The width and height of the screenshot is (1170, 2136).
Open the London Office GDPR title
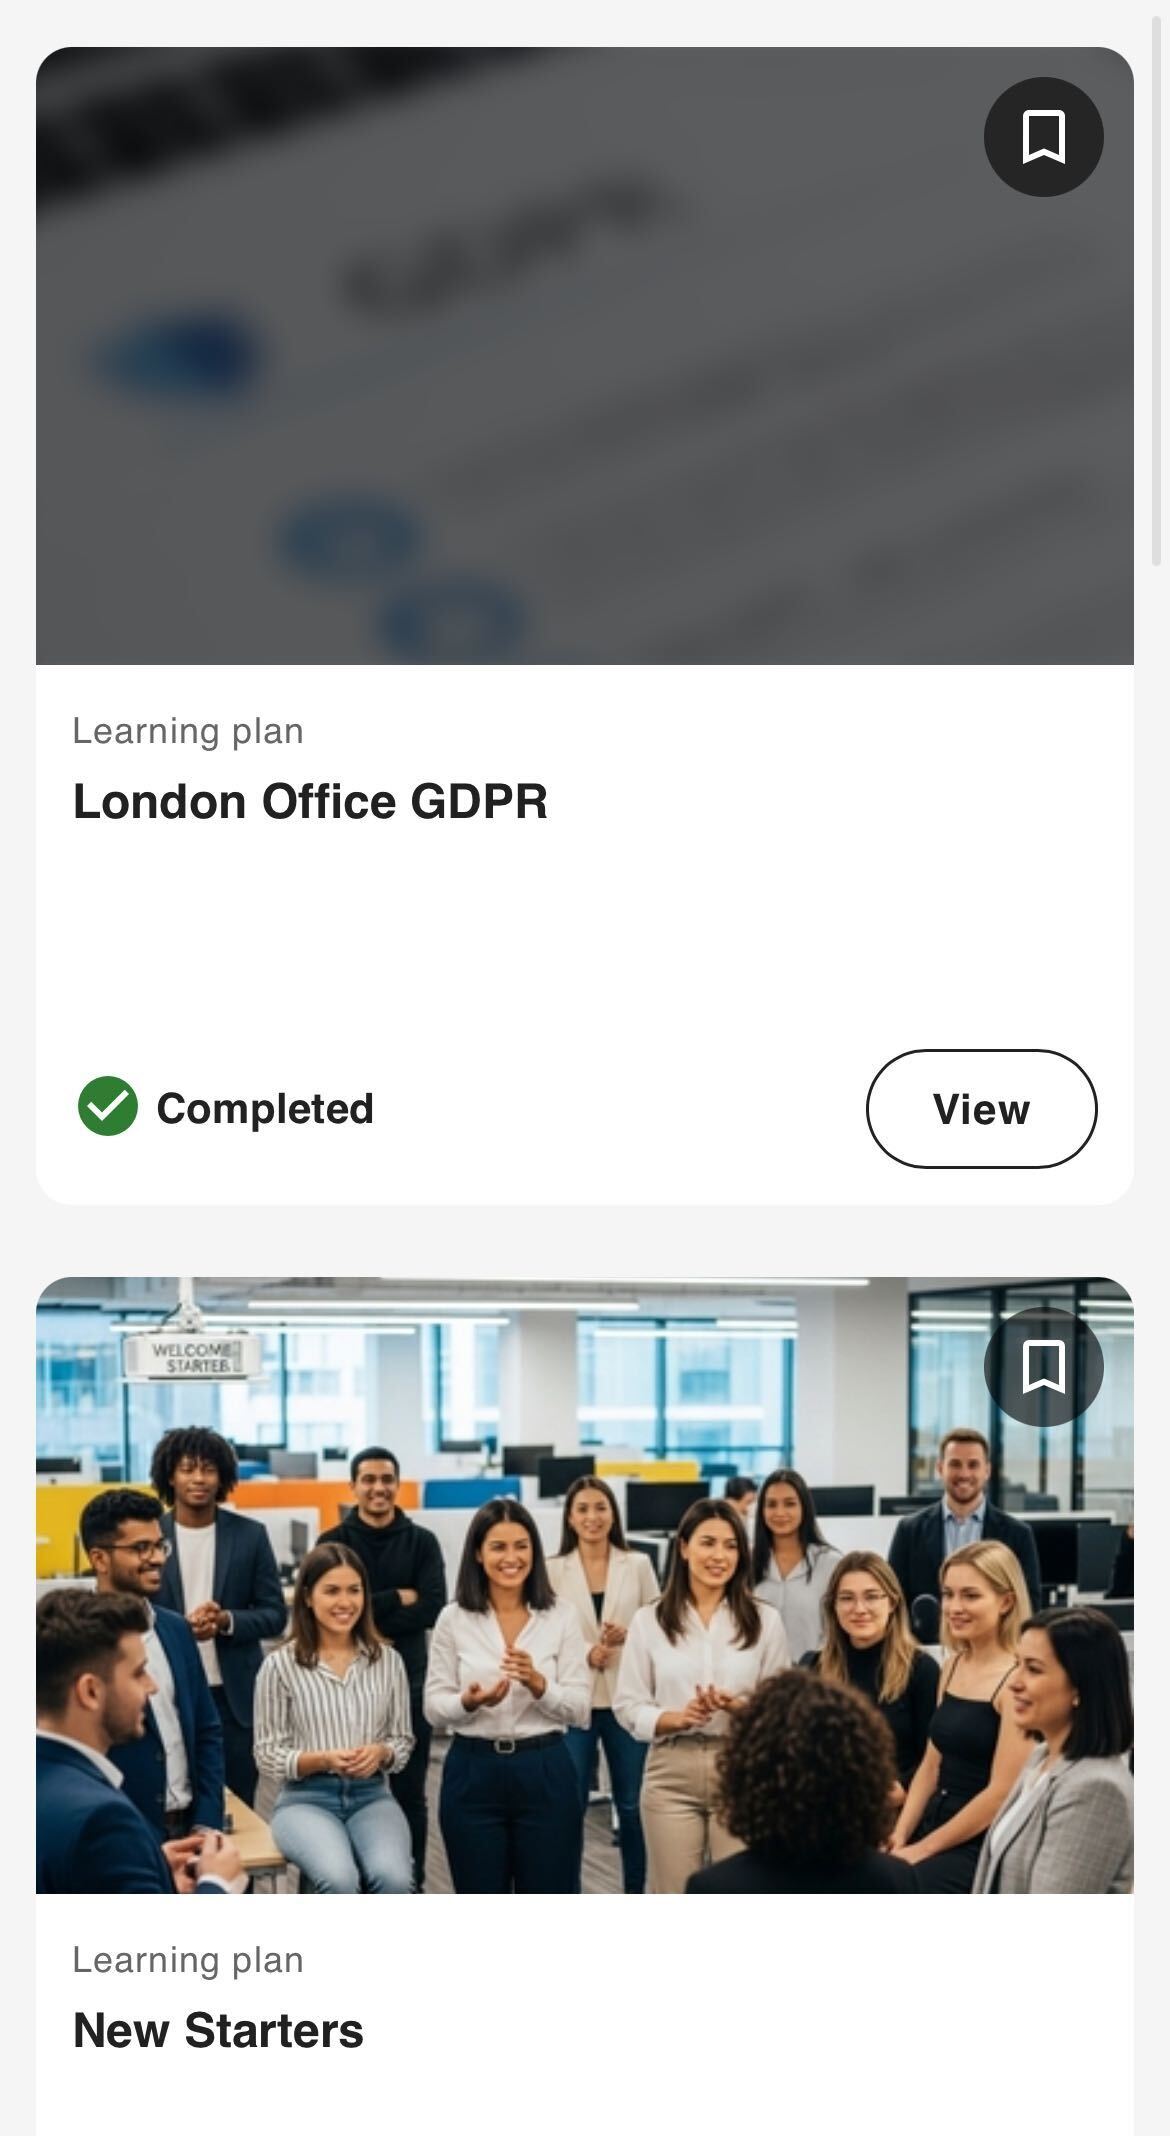(310, 801)
